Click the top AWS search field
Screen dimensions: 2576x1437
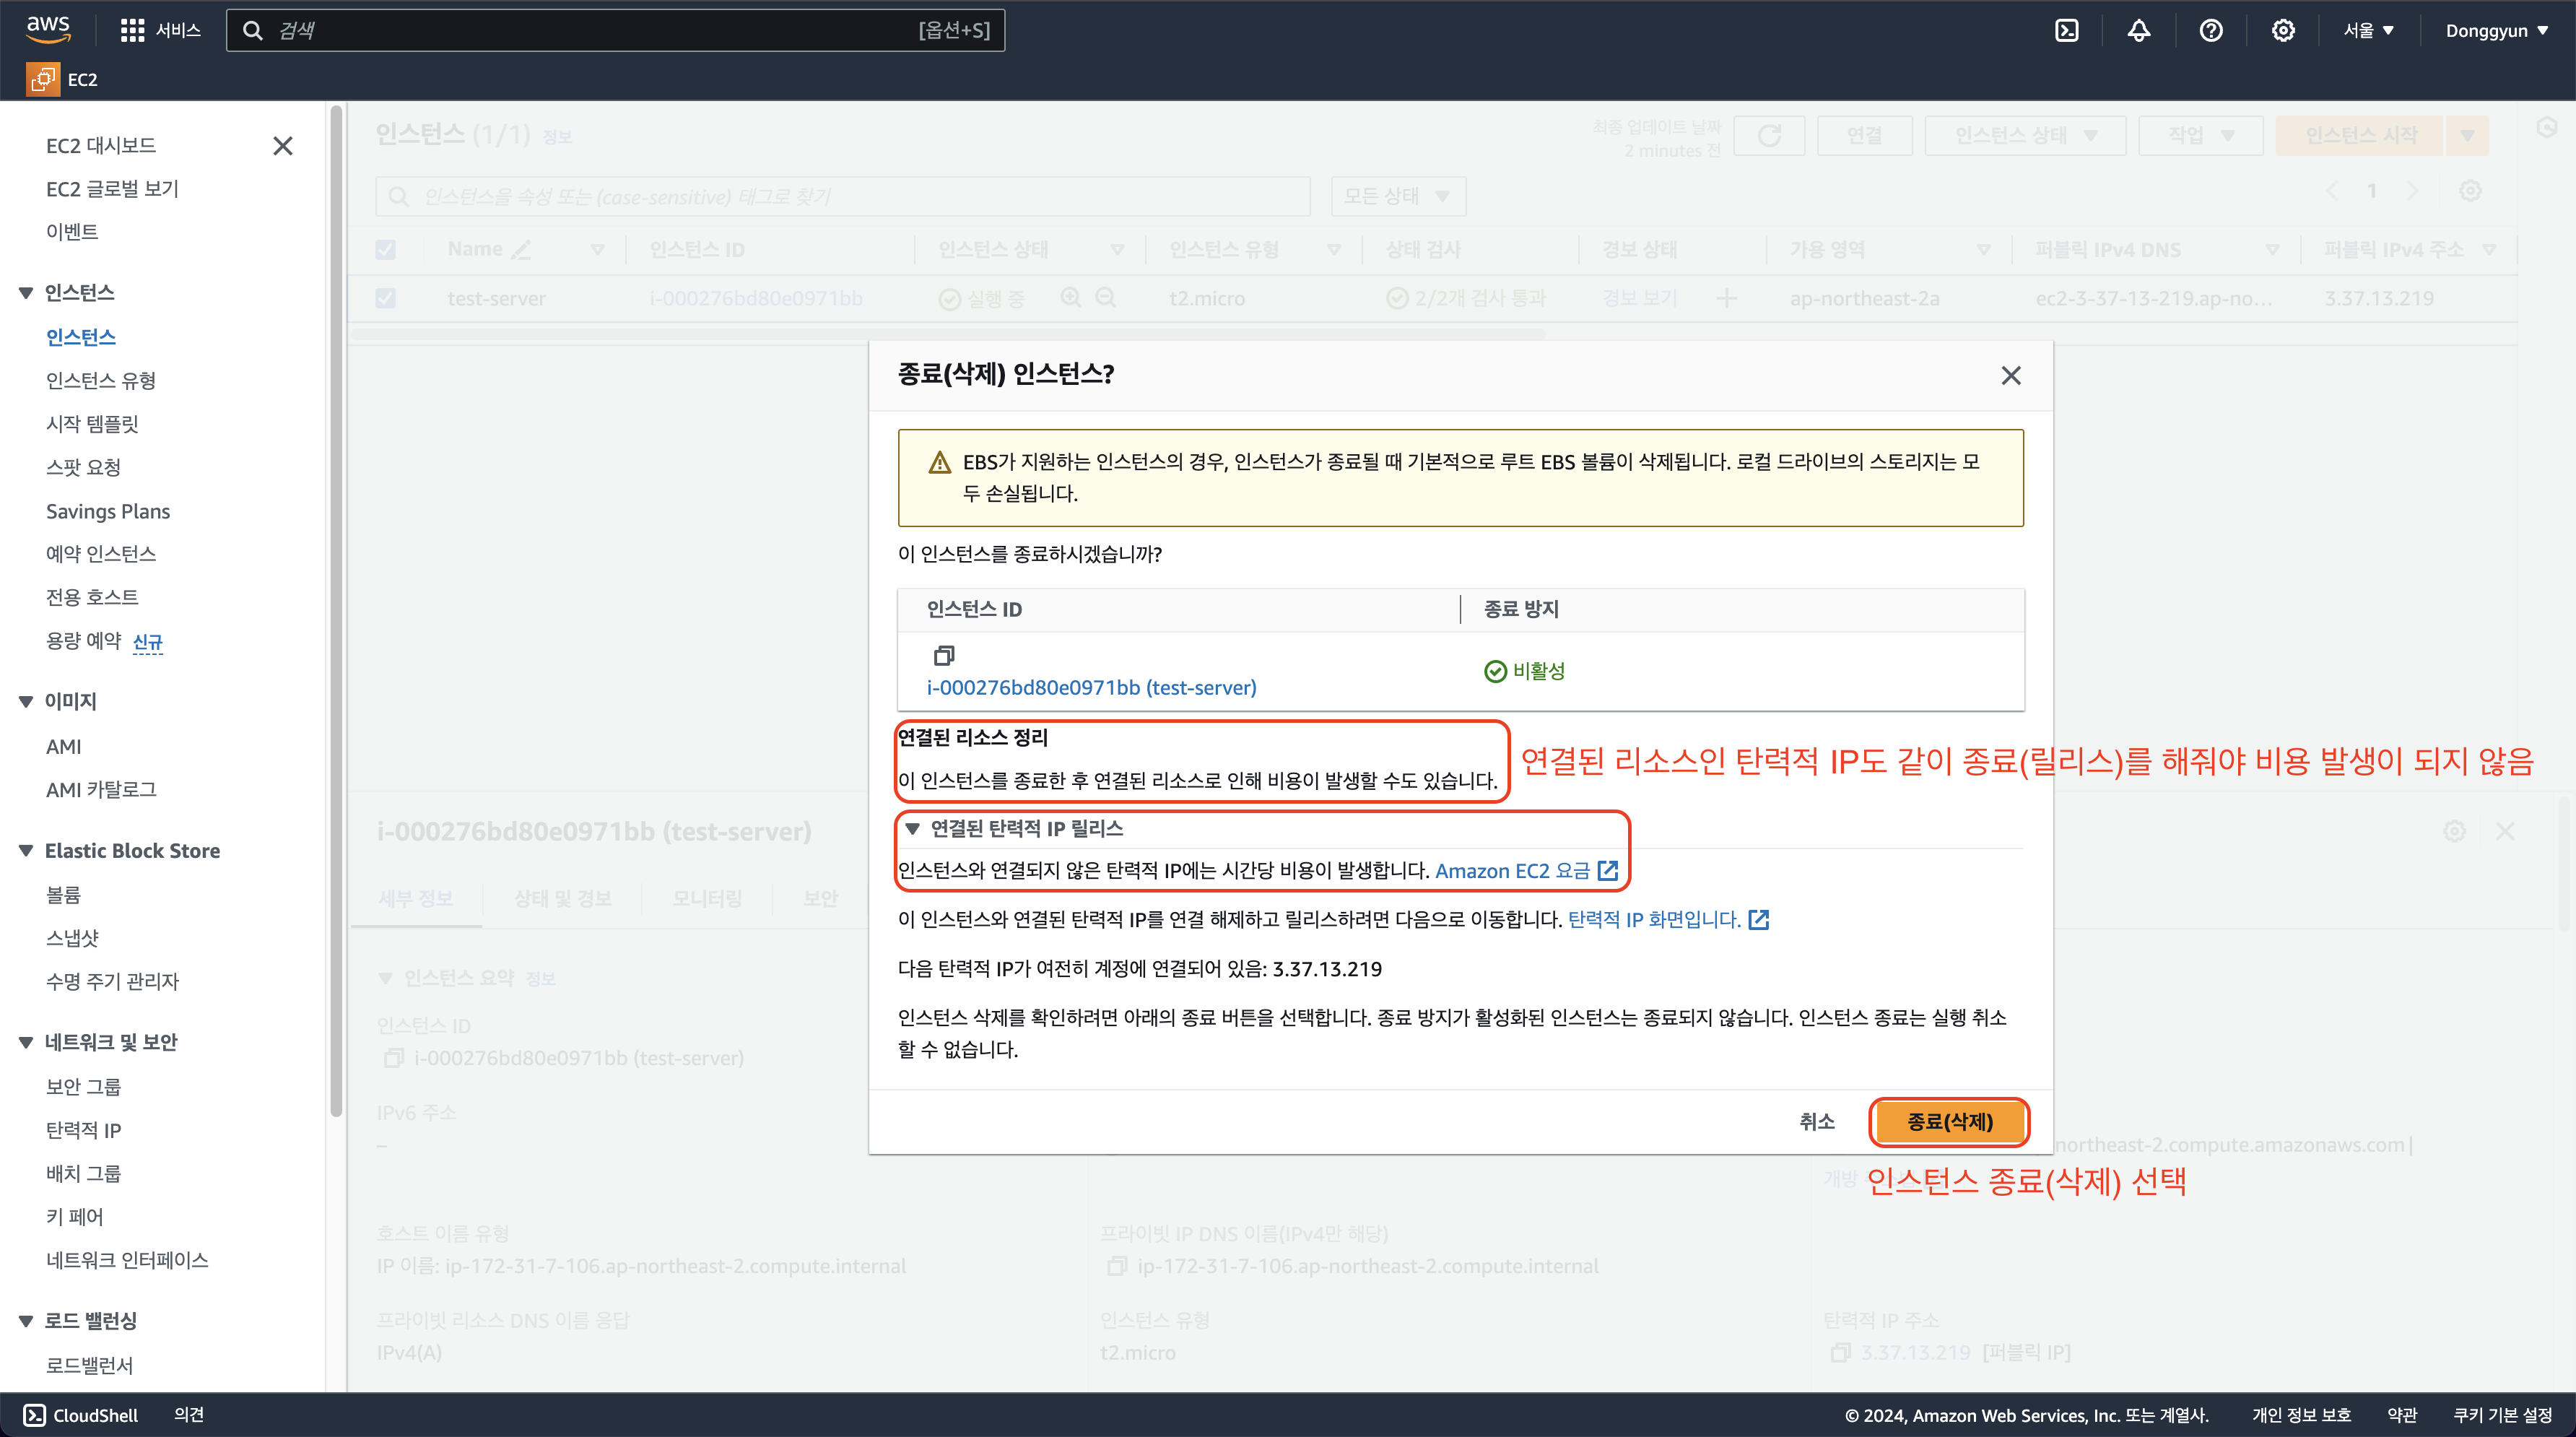600,30
